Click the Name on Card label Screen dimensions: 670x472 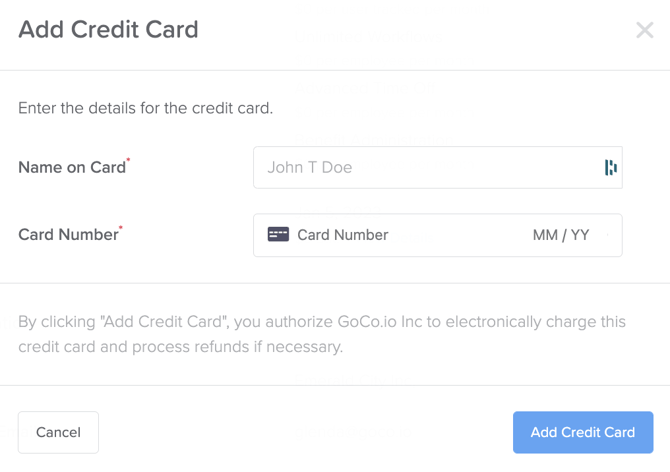[72, 167]
